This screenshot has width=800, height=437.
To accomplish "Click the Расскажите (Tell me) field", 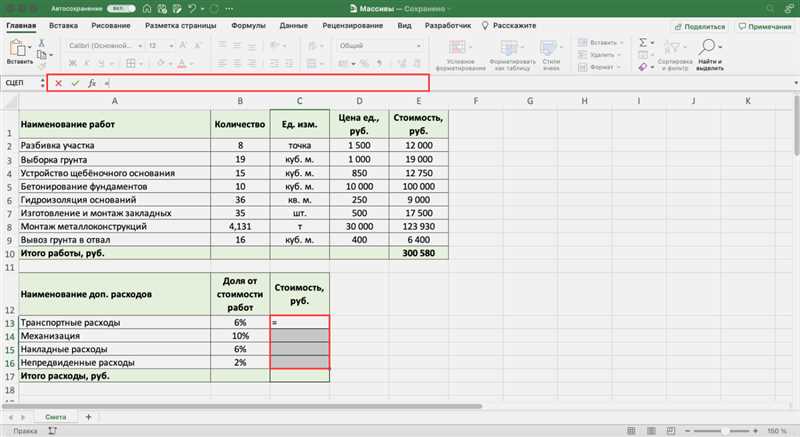I will (509, 25).
